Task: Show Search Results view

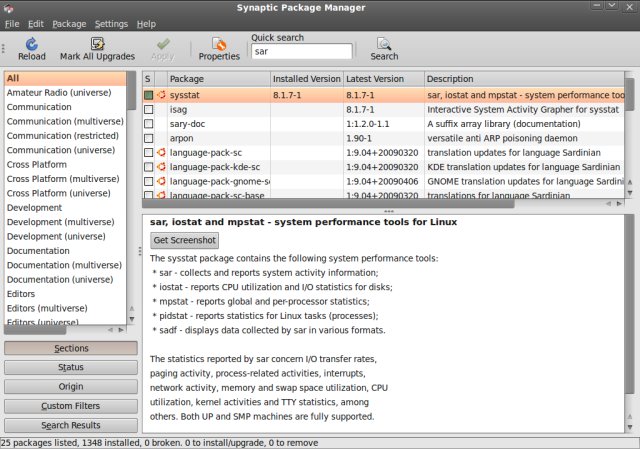Action: [x=71, y=425]
